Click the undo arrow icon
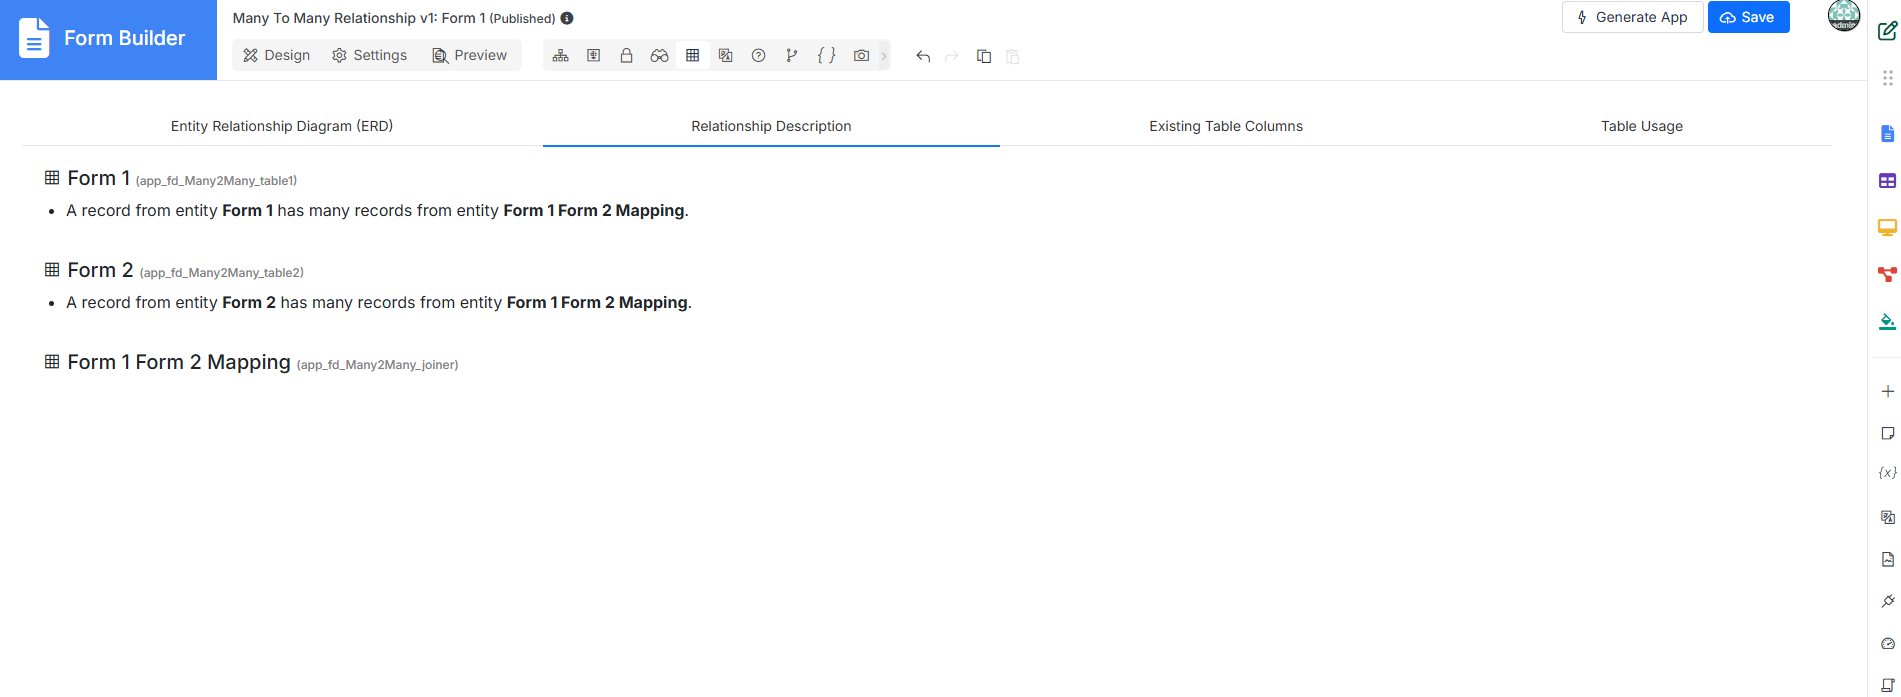 923,56
